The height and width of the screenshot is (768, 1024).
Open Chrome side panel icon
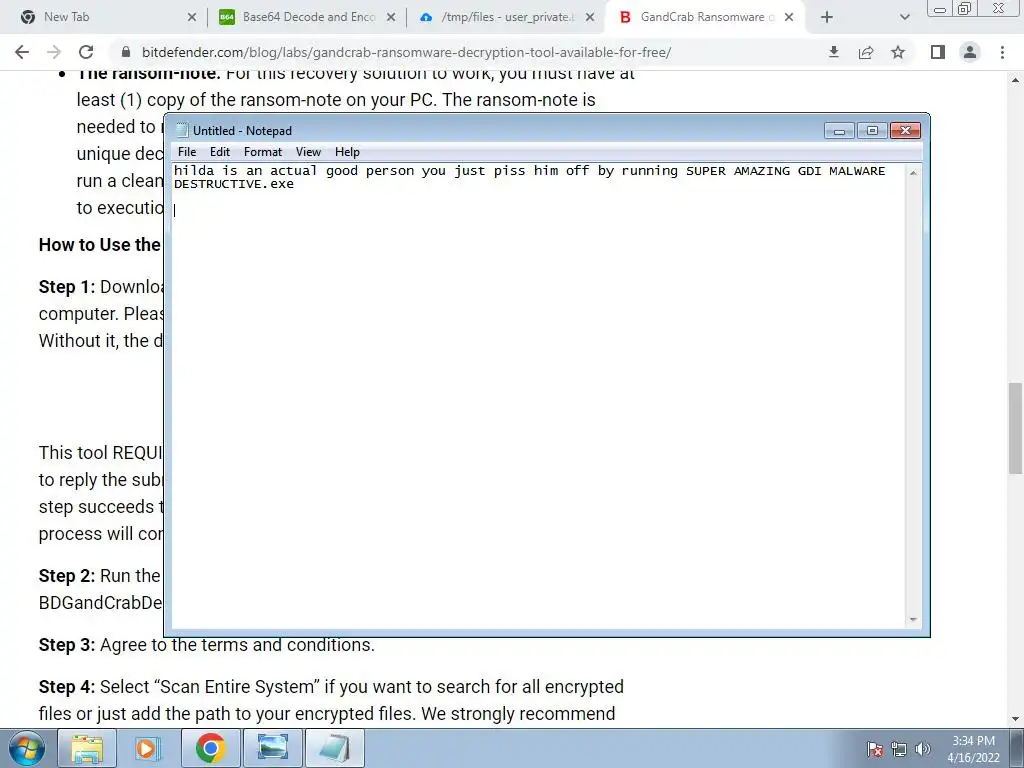[x=938, y=52]
